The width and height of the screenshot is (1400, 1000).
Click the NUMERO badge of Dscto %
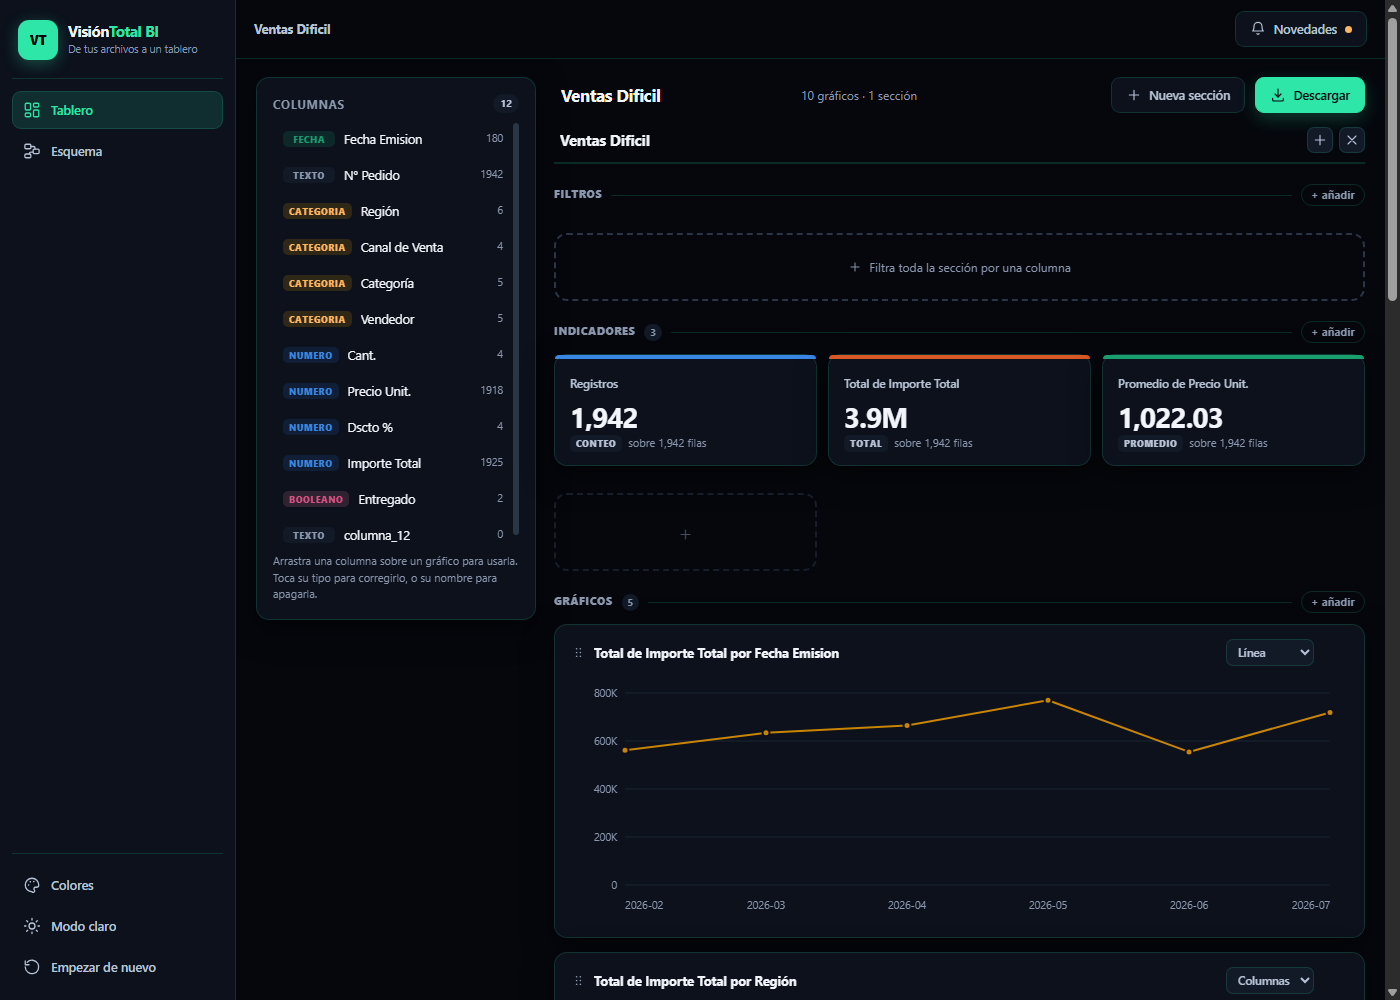pos(310,428)
